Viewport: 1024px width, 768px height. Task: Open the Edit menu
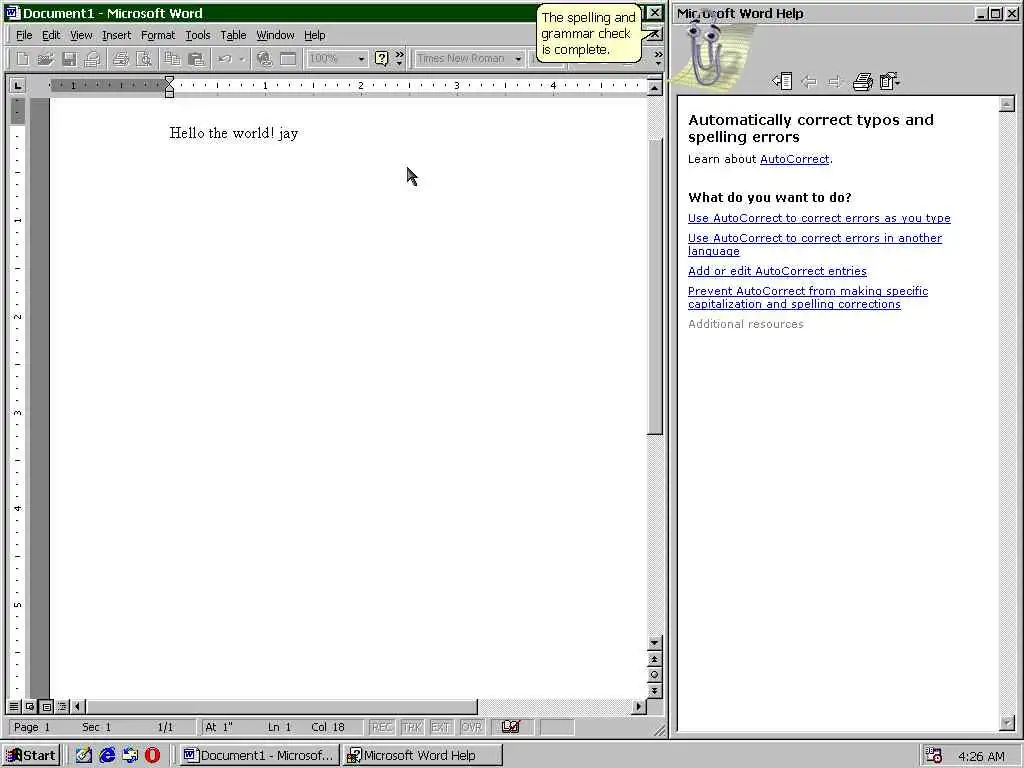51,35
